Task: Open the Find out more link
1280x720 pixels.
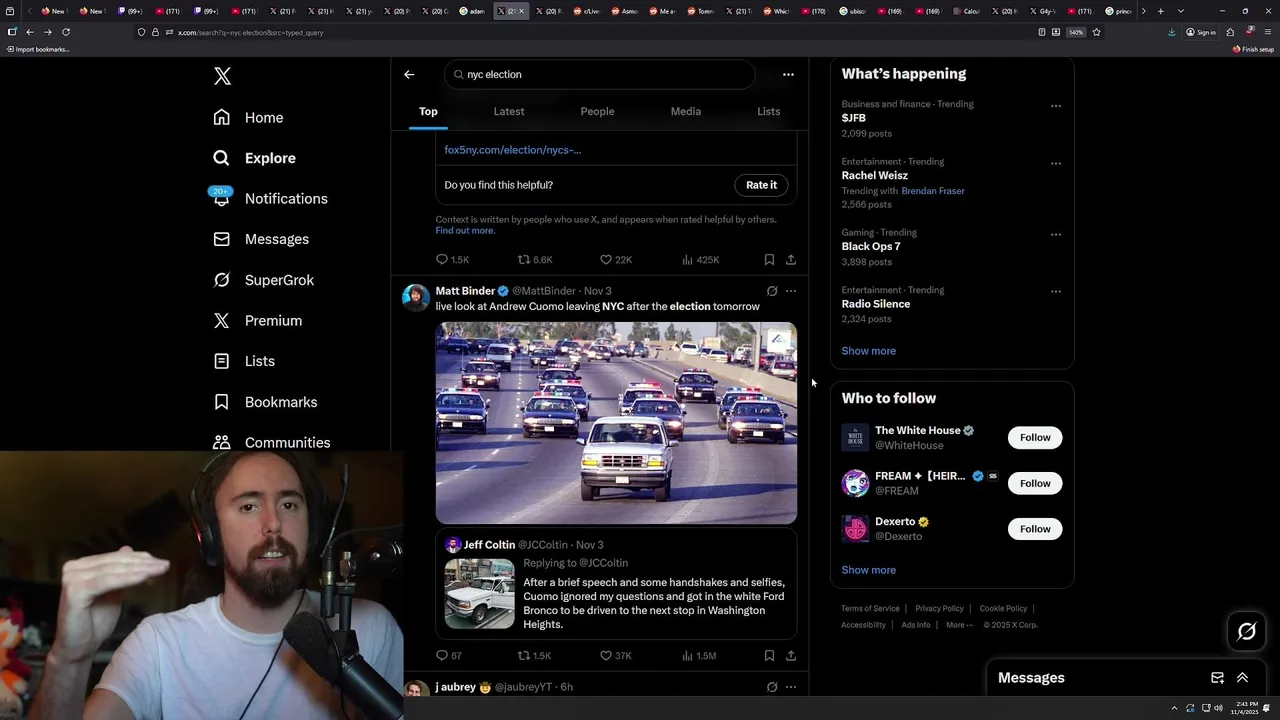Action: pyautogui.click(x=465, y=231)
